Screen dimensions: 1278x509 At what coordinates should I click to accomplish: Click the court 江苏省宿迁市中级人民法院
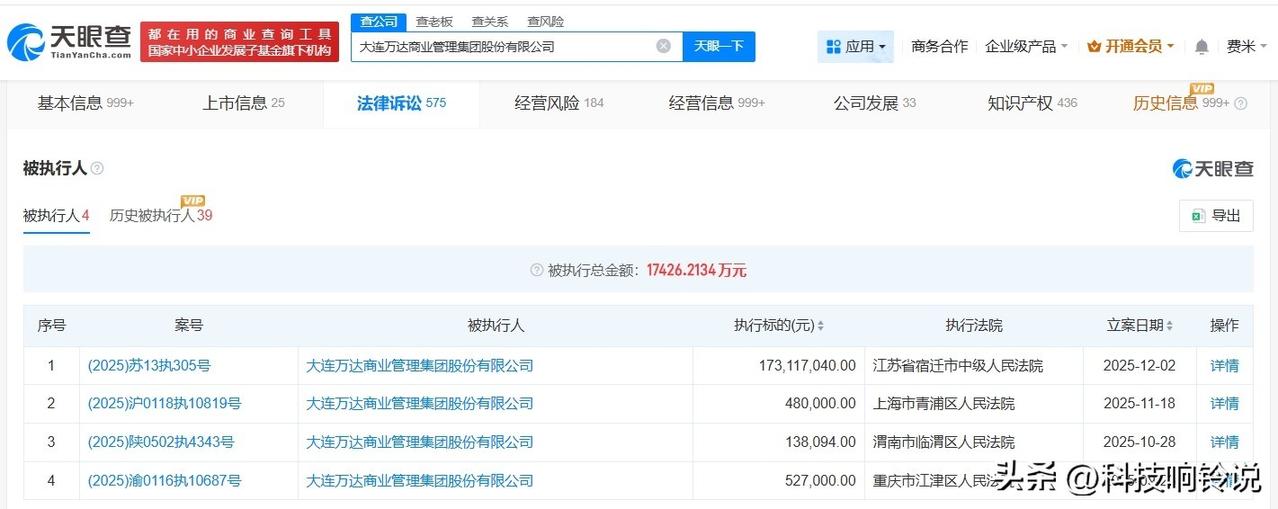click(958, 366)
